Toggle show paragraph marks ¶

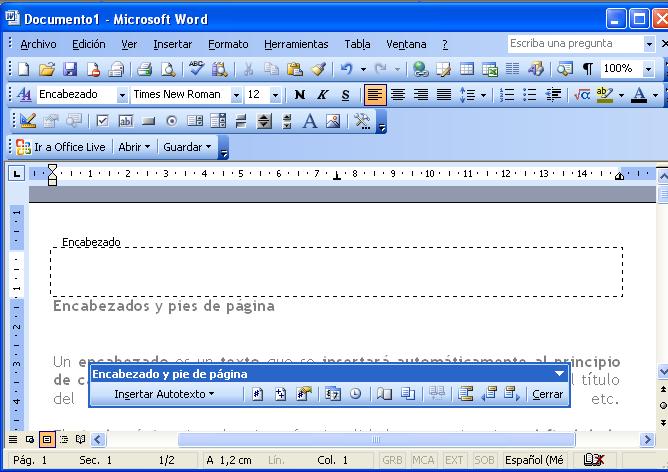tap(588, 69)
